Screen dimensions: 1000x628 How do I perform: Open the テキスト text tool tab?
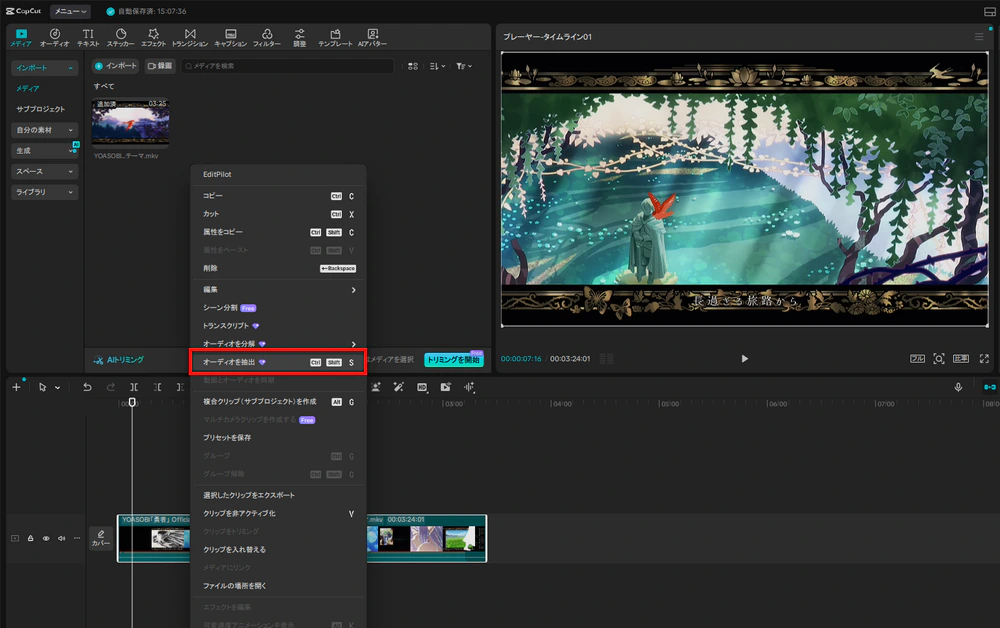(88, 38)
